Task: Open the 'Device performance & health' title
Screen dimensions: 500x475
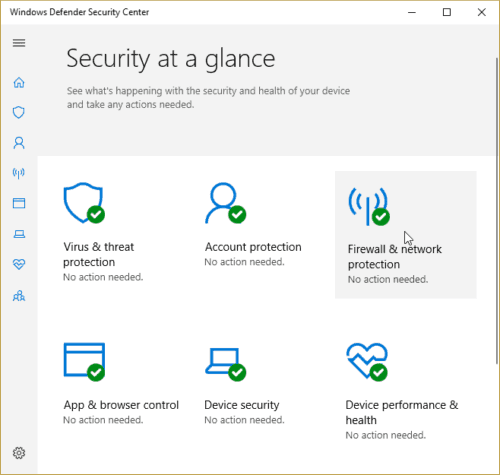Action: (x=402, y=412)
